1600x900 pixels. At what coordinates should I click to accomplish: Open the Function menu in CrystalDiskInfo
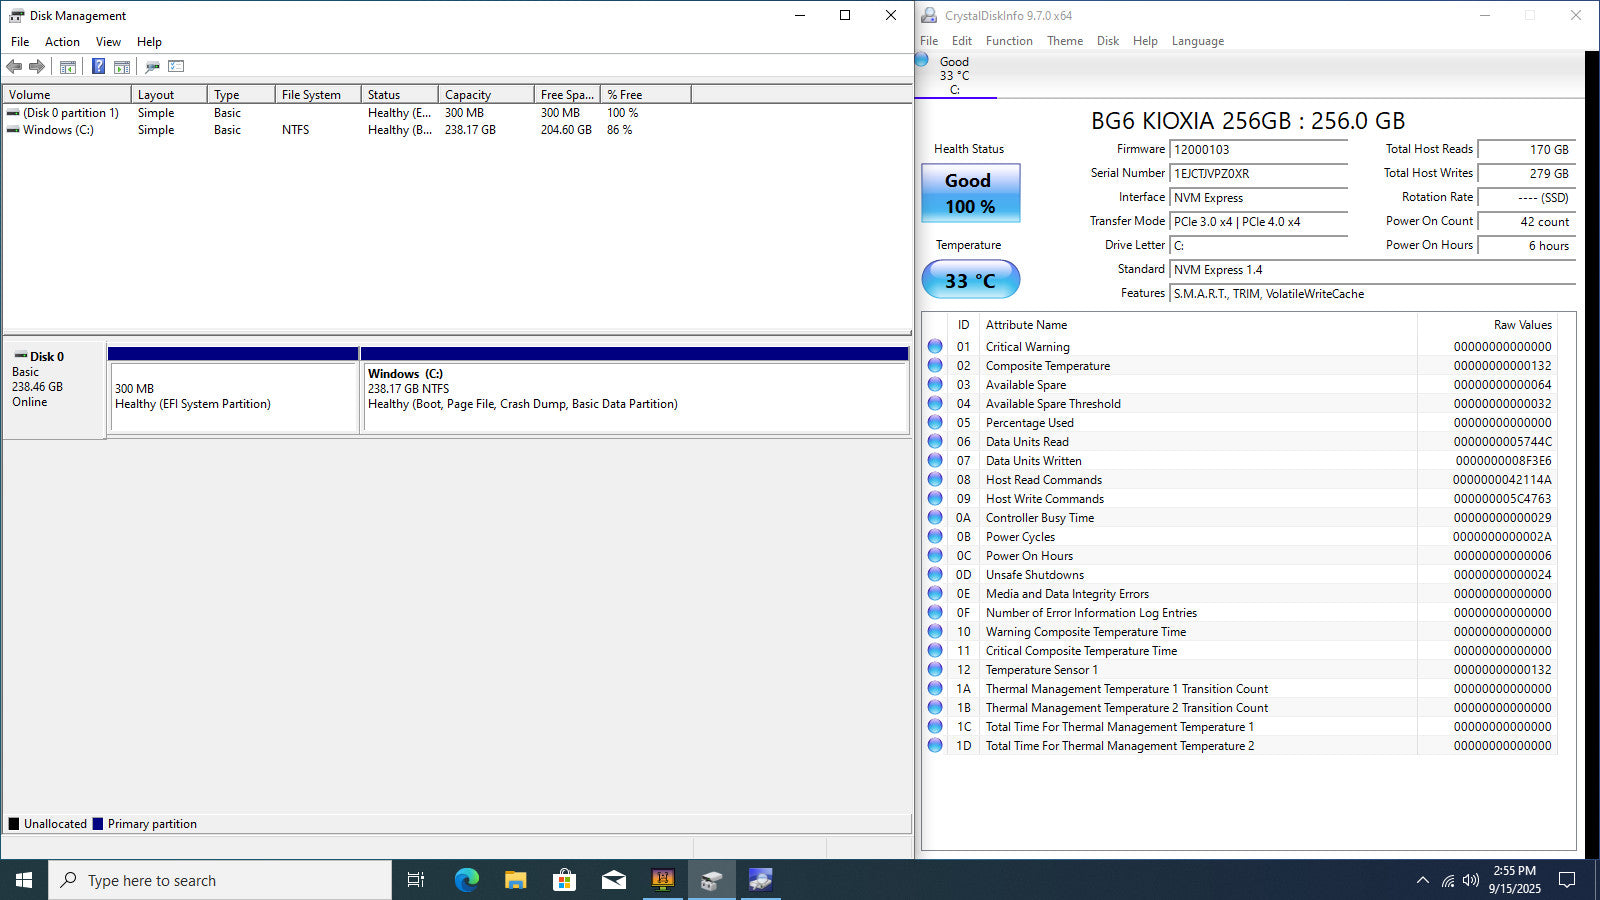(1009, 41)
